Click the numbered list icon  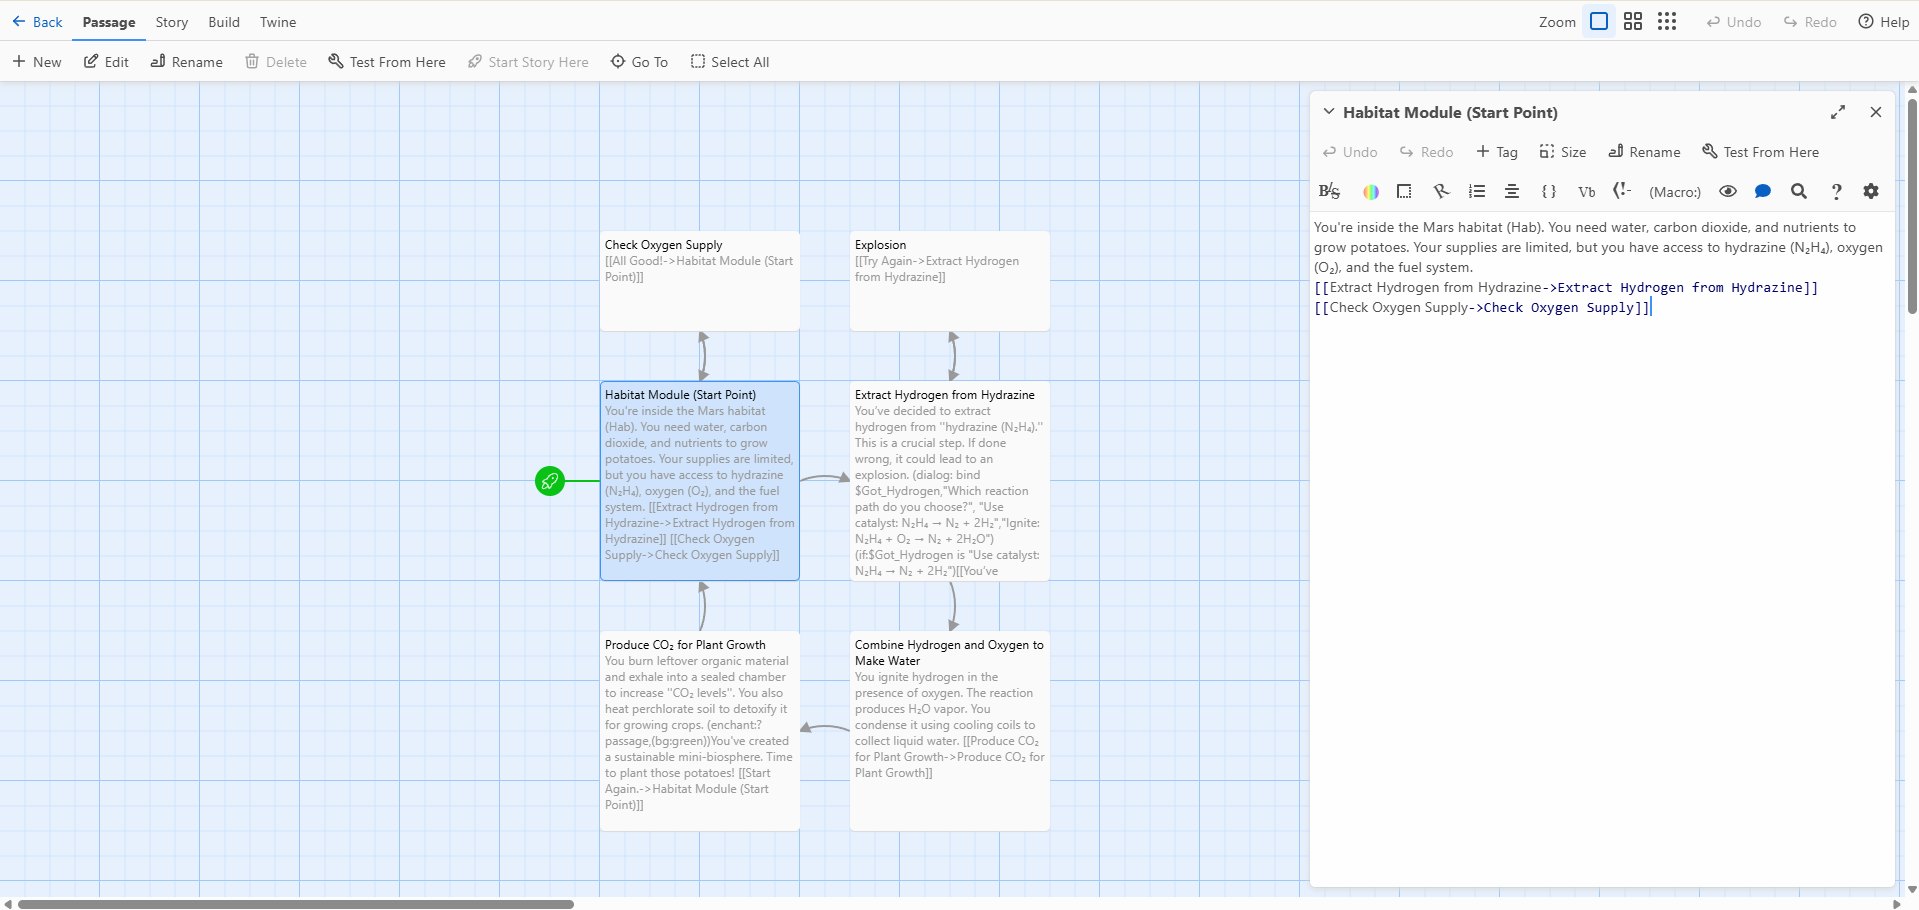[1476, 192]
